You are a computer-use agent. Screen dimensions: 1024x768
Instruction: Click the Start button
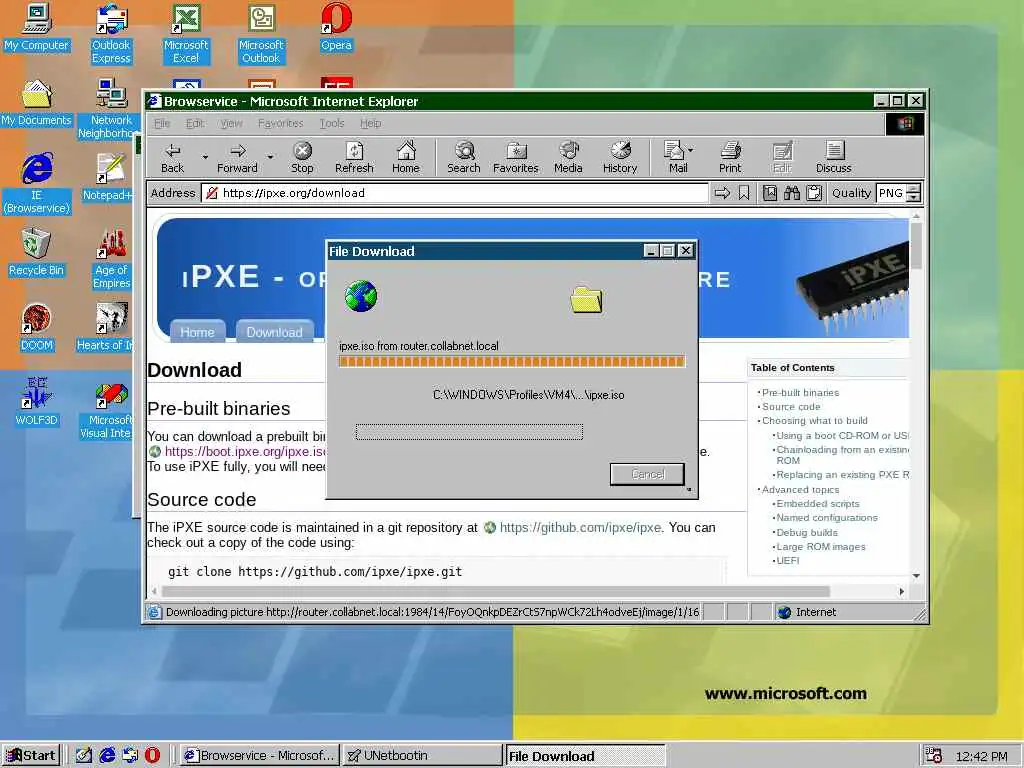pyautogui.click(x=31, y=756)
